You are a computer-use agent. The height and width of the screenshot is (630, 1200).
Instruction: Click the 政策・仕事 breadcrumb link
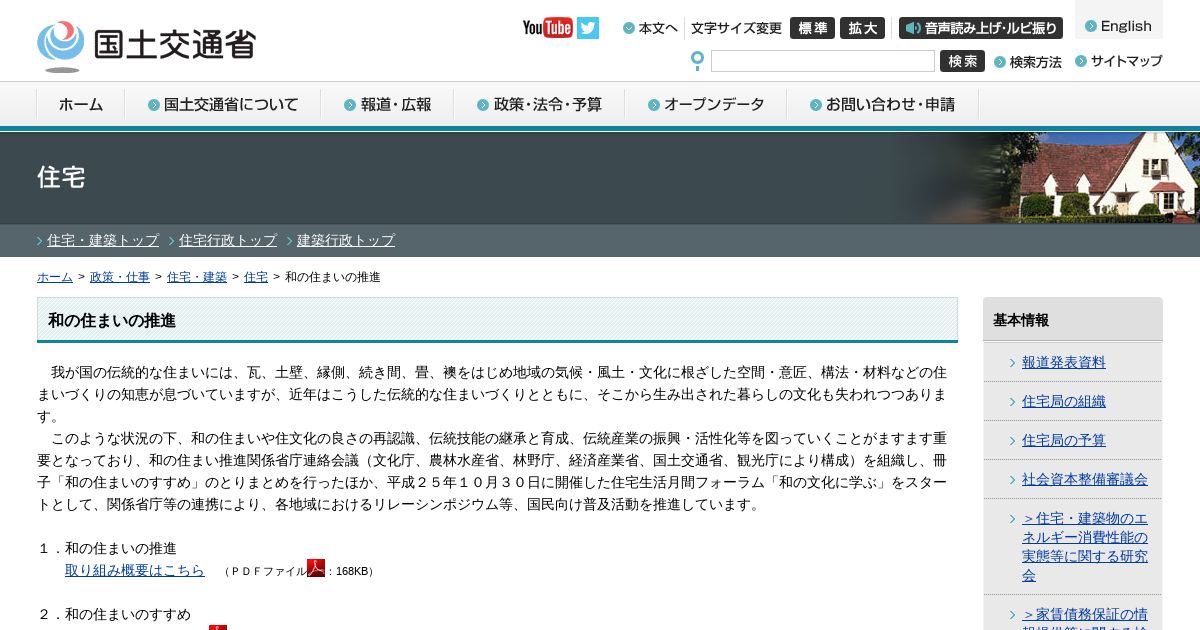[x=120, y=277]
